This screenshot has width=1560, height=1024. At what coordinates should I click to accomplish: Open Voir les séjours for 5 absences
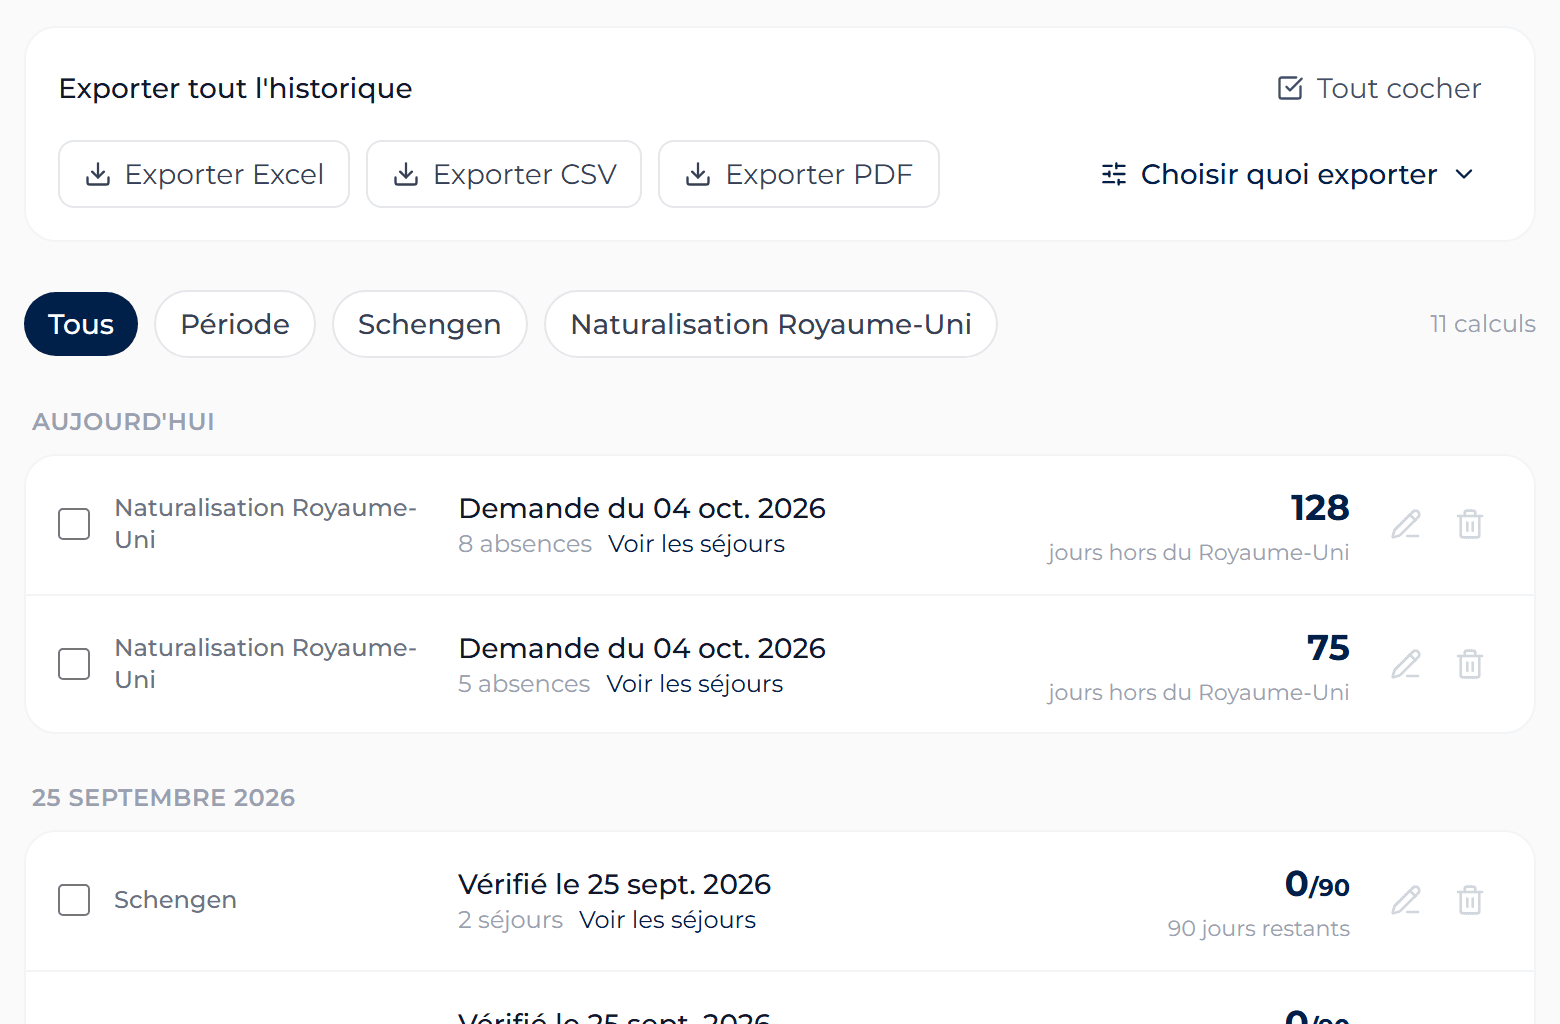(x=695, y=684)
